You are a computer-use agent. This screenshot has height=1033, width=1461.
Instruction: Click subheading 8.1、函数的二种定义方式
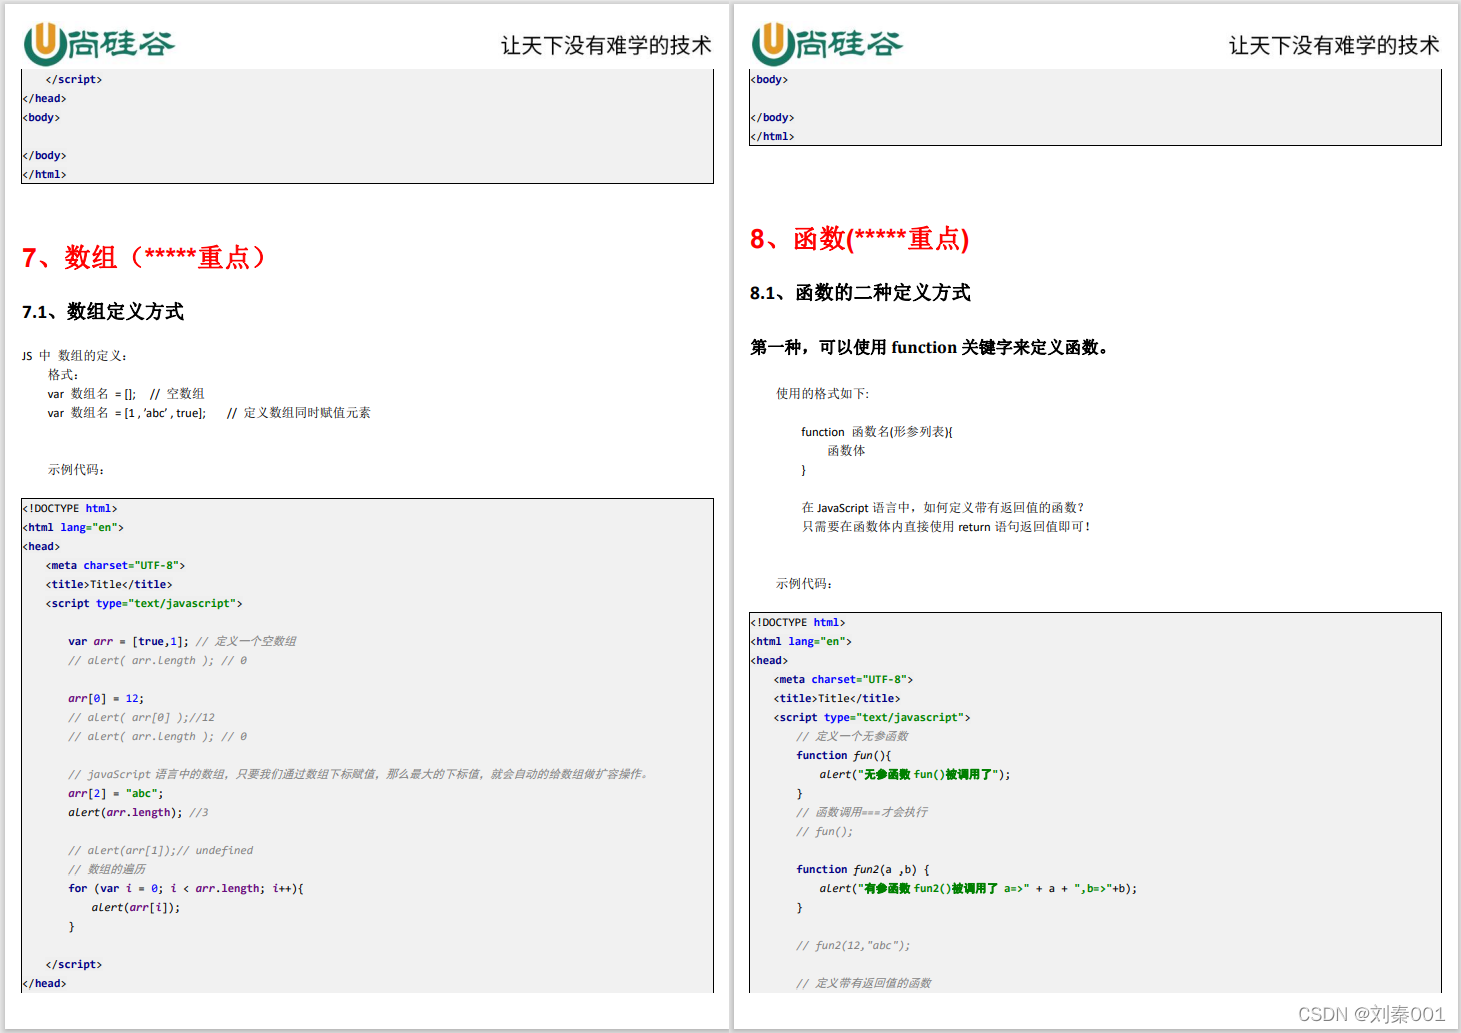(860, 293)
